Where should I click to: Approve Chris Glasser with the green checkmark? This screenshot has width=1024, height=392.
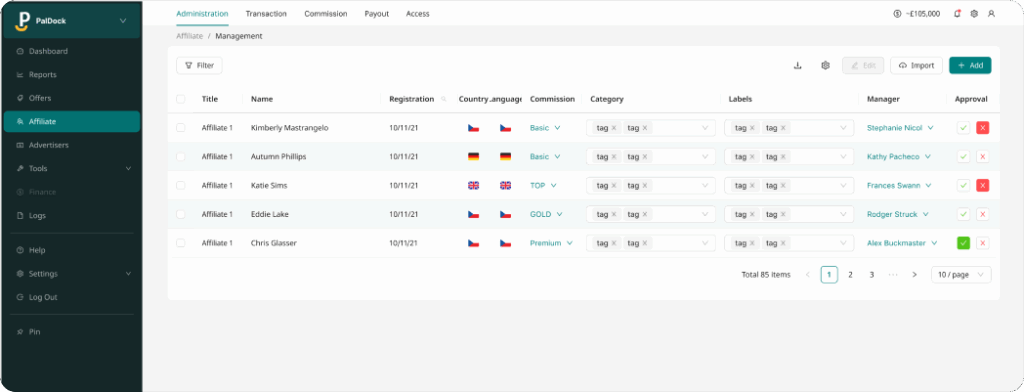point(963,243)
